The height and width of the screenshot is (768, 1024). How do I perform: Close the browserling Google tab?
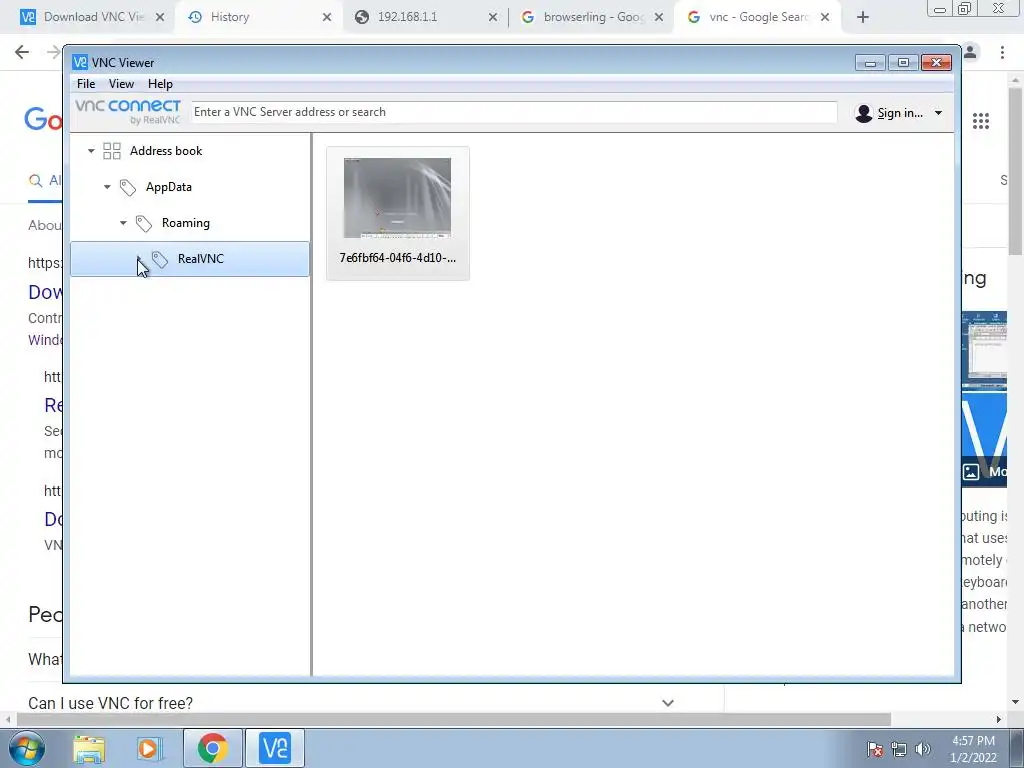(660, 18)
